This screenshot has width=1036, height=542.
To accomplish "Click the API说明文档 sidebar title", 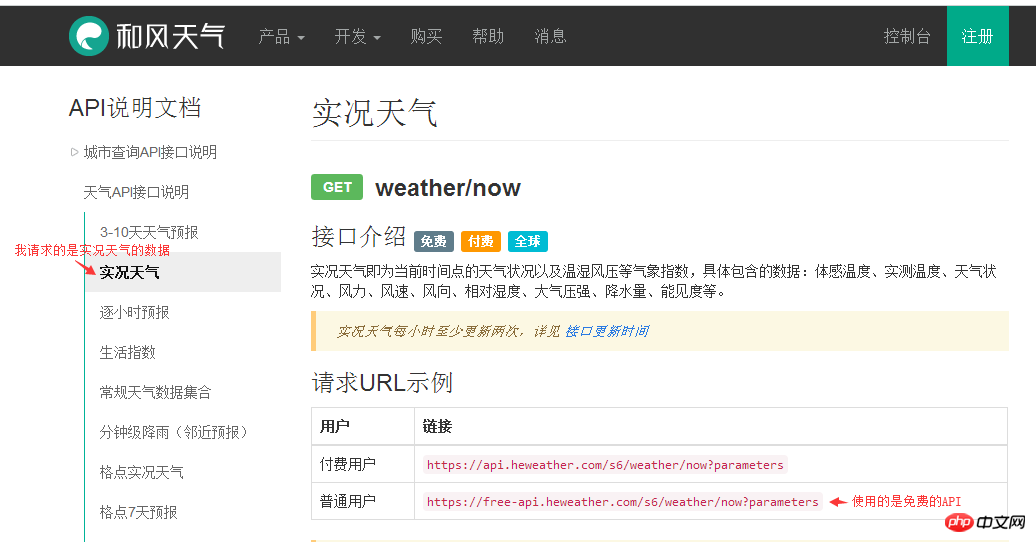I will [135, 108].
